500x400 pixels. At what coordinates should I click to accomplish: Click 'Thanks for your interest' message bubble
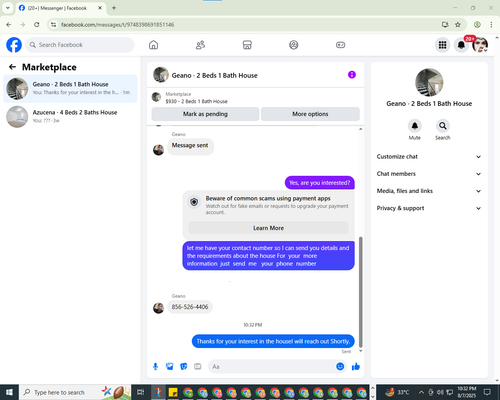click(x=273, y=341)
